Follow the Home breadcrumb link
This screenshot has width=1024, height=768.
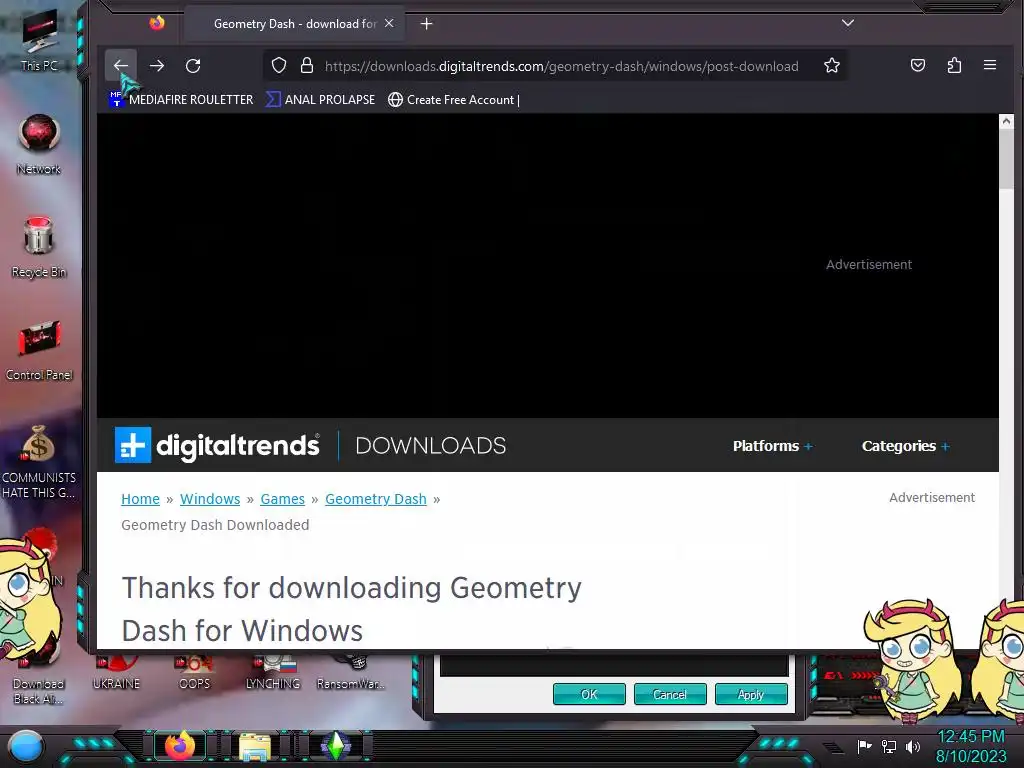[x=140, y=499]
